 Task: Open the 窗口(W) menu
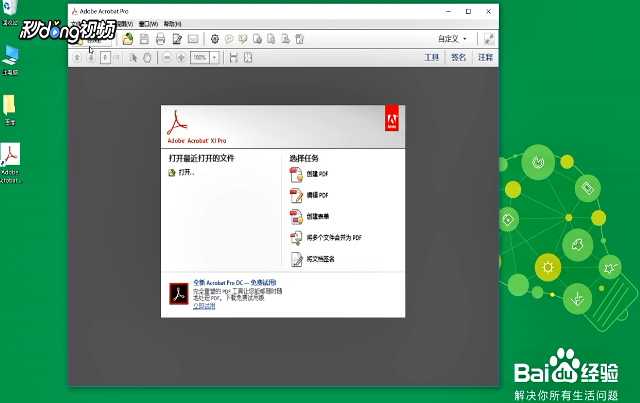tap(148, 24)
